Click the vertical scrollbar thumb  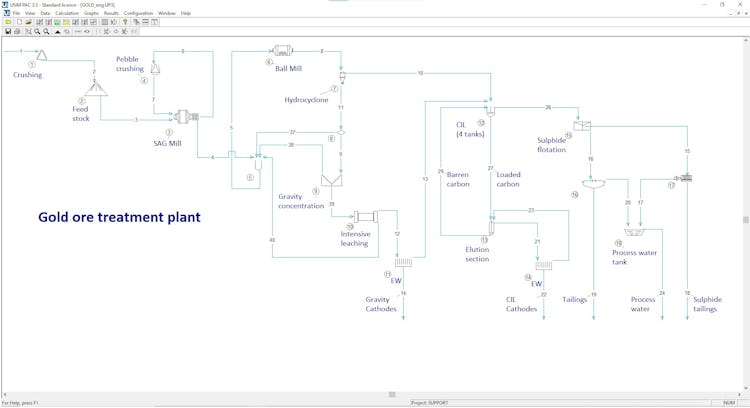(745, 220)
